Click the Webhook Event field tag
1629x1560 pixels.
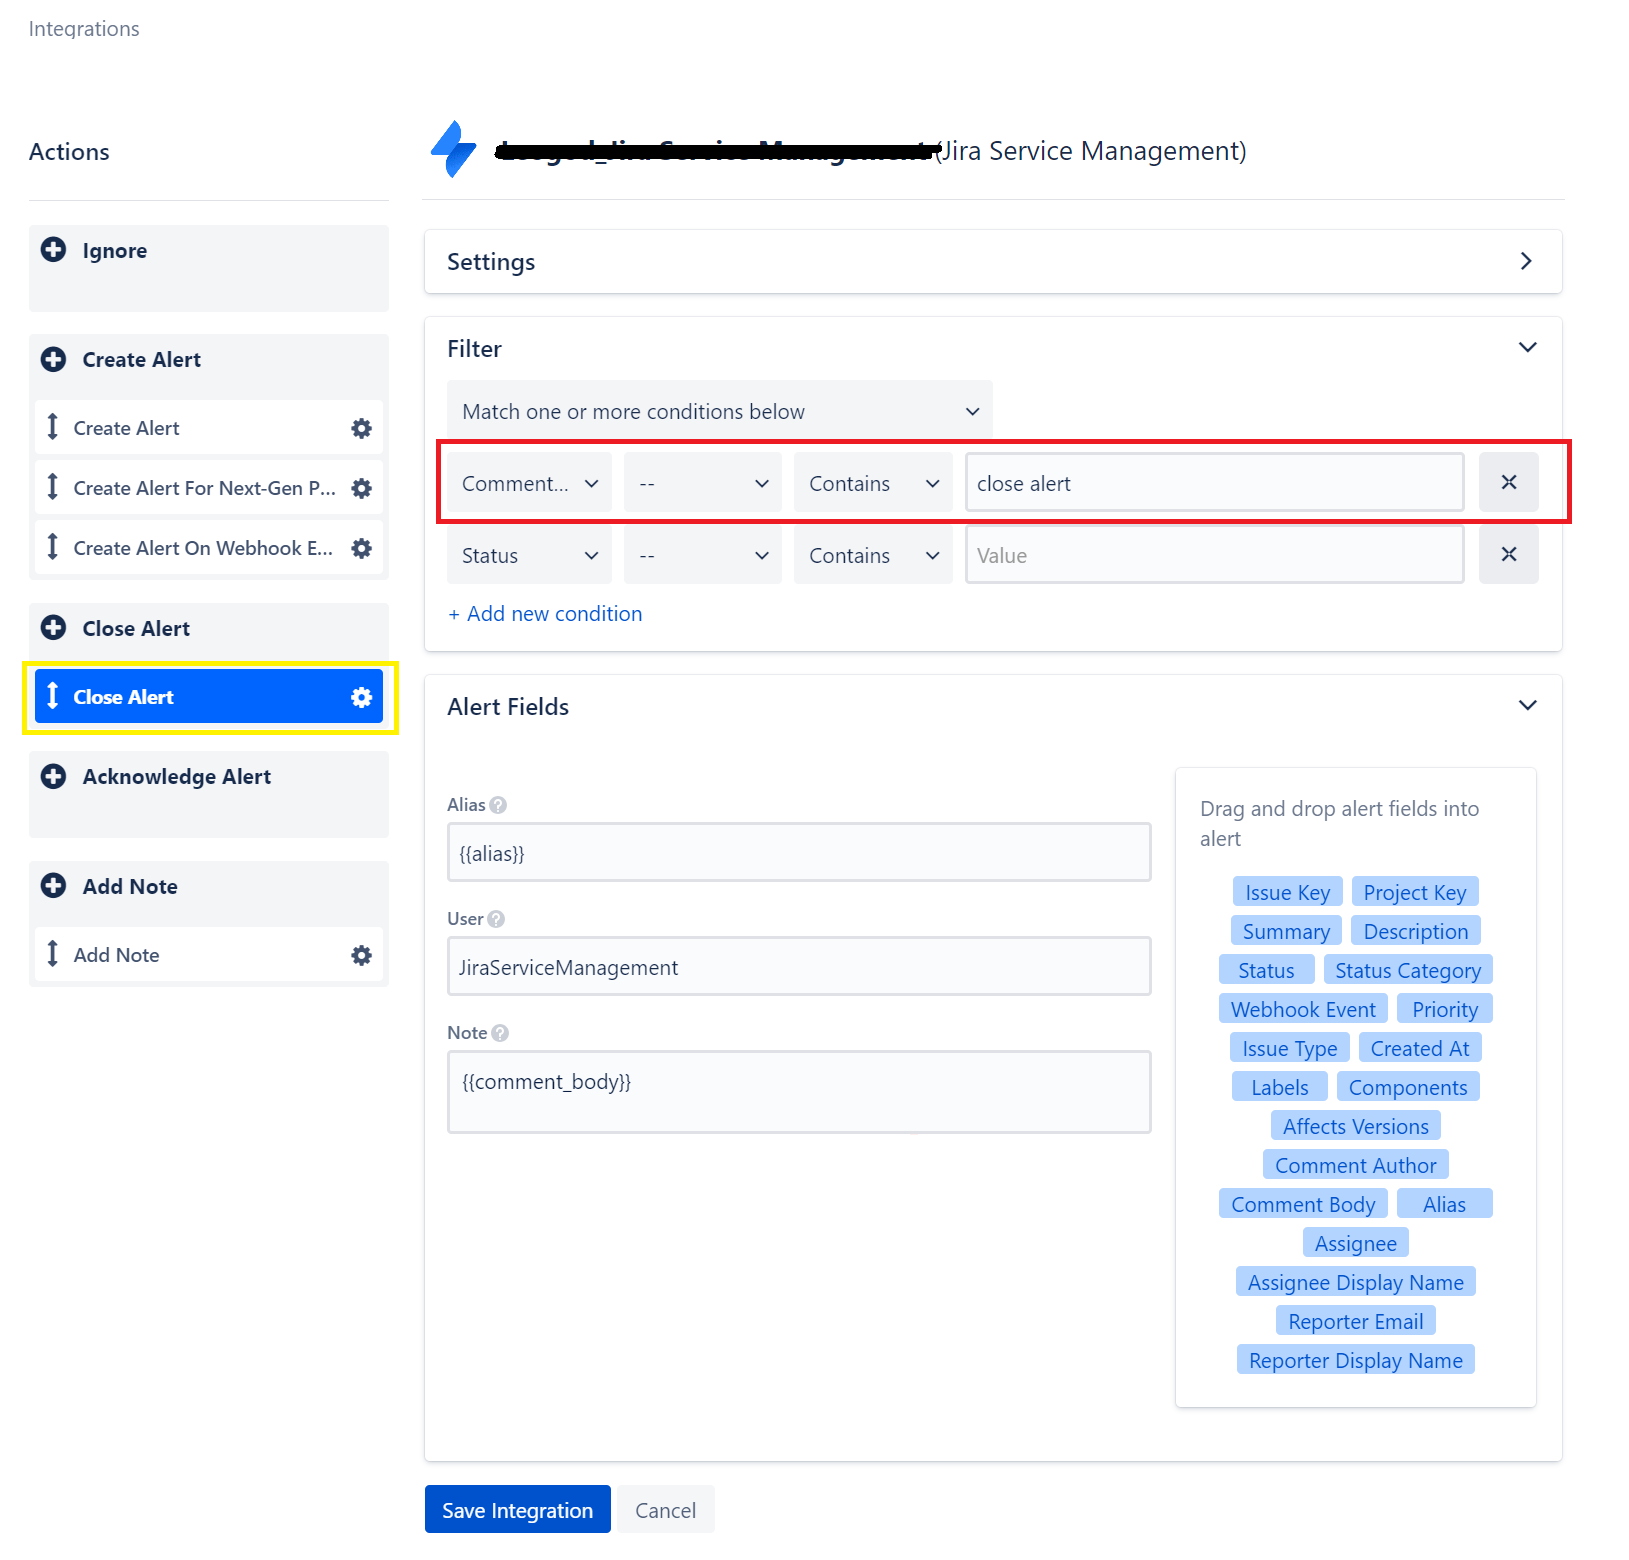coord(1303,1009)
